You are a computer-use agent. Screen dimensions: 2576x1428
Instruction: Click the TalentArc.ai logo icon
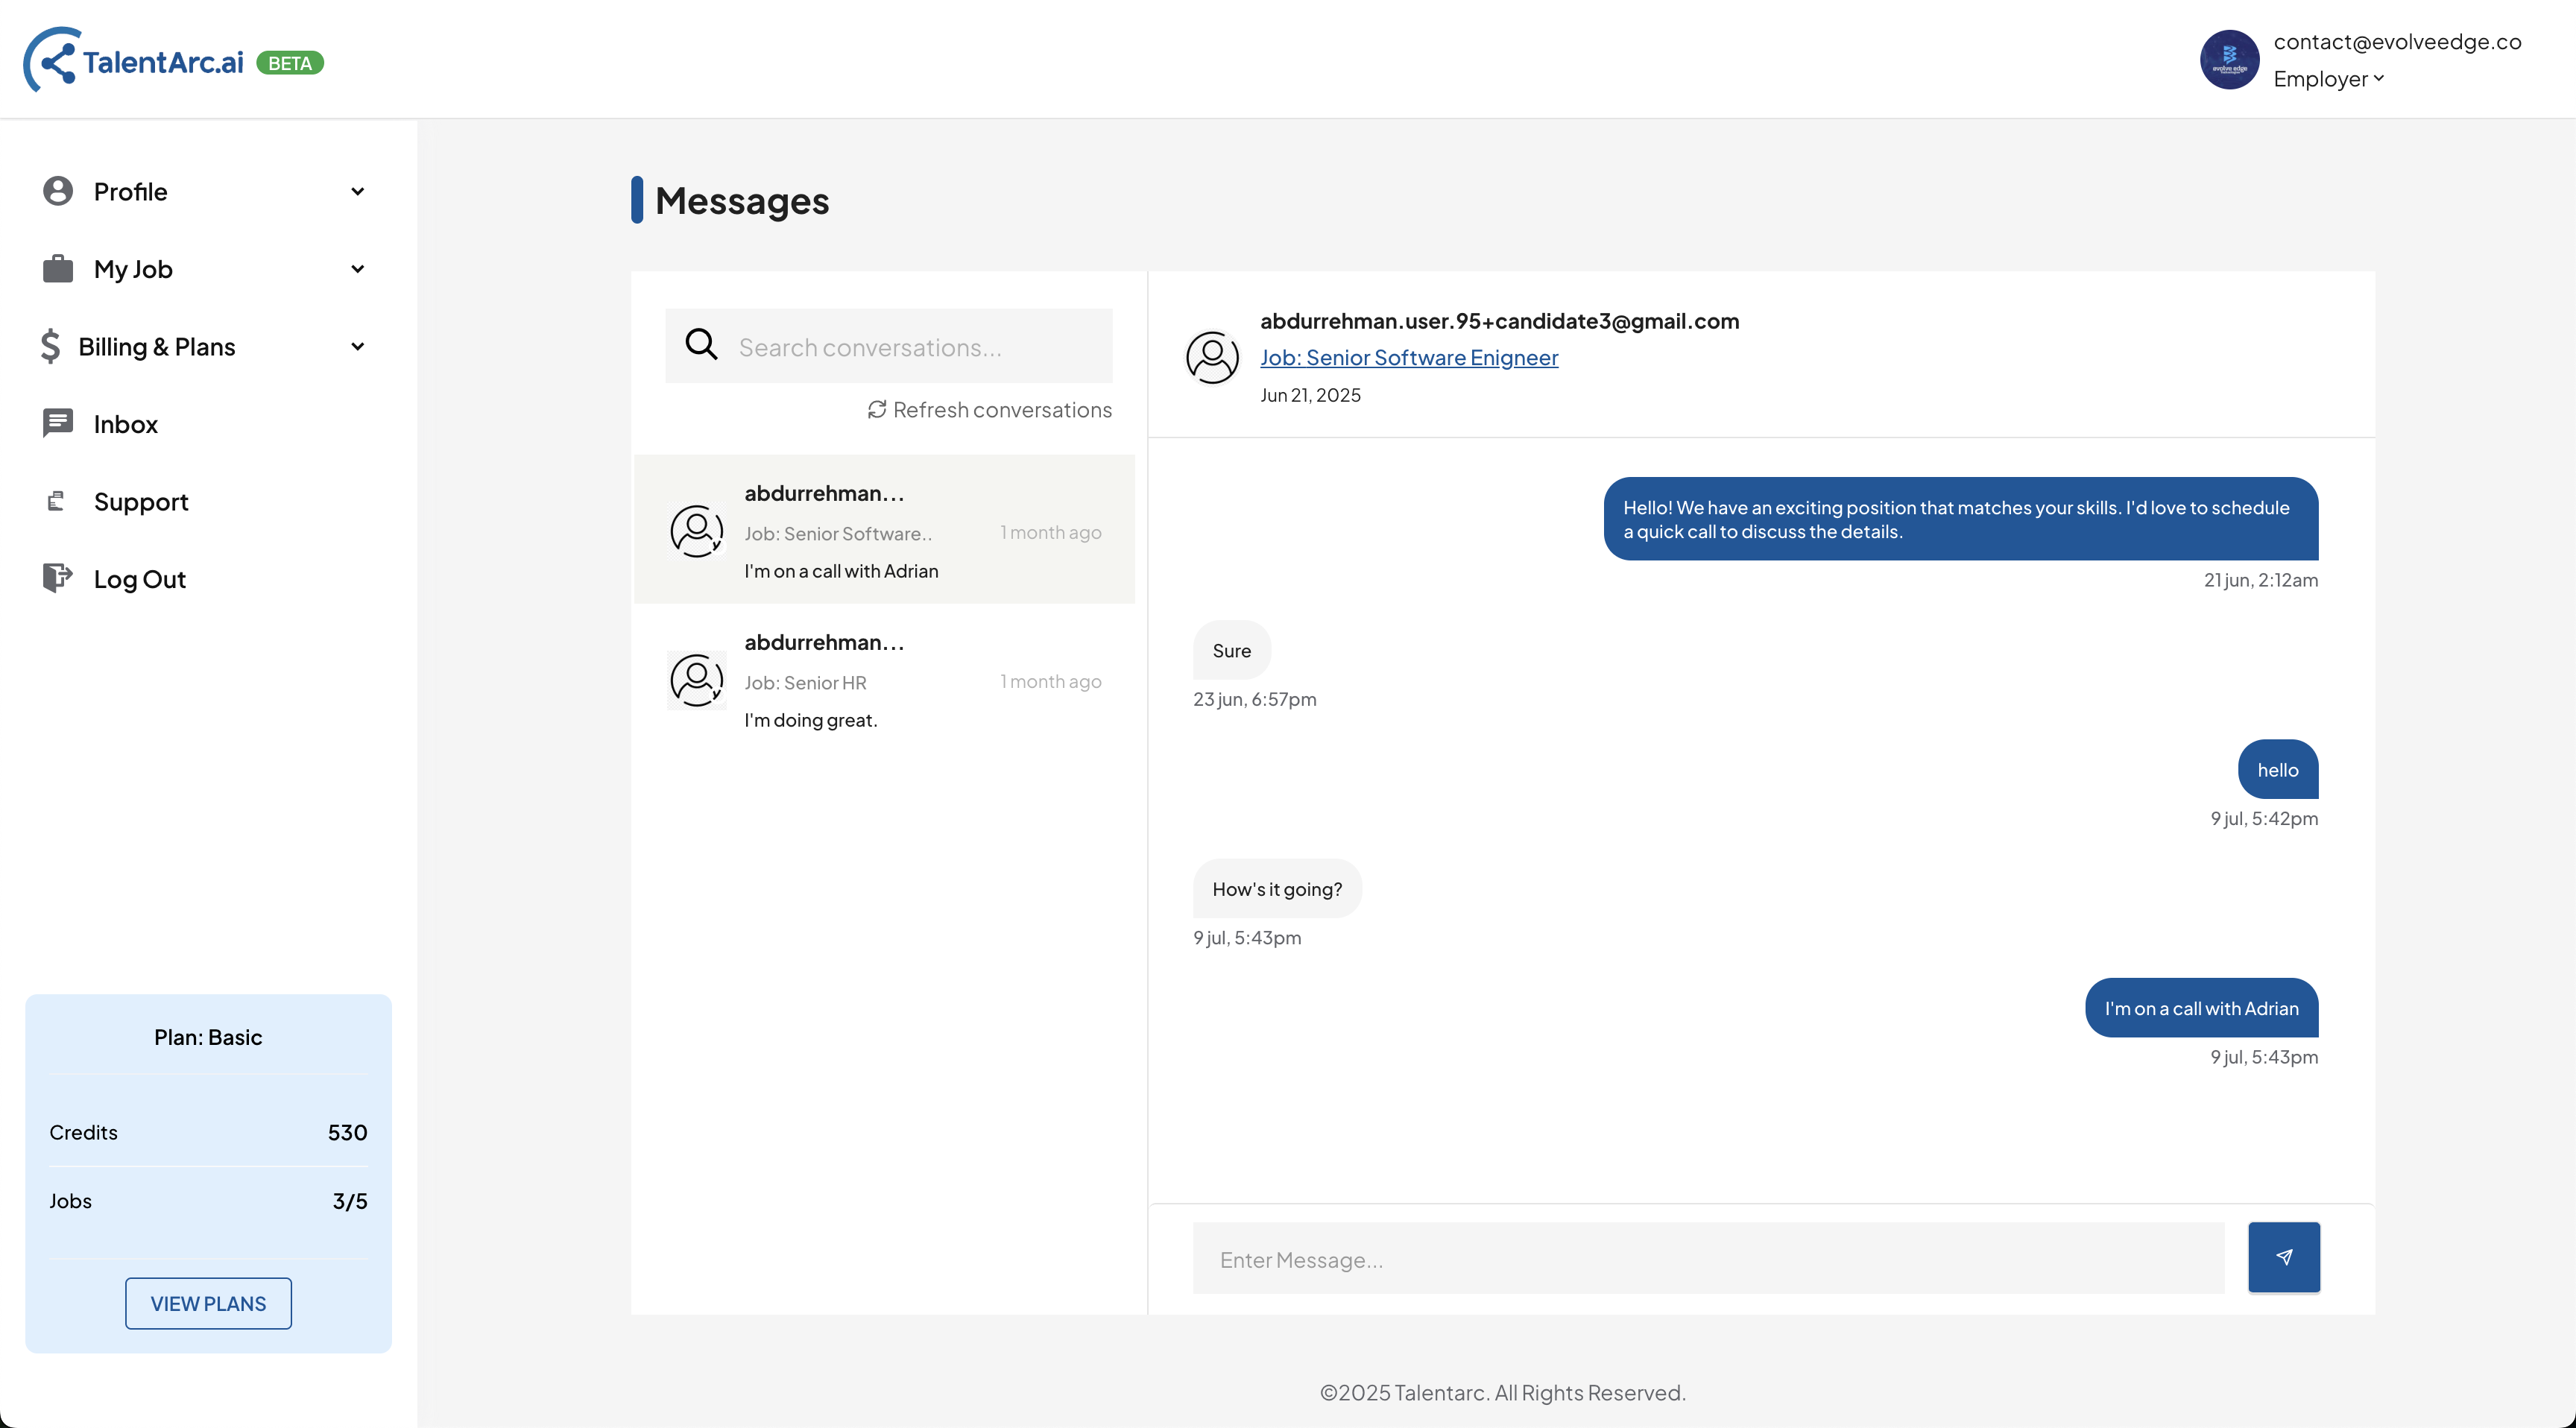point(51,61)
